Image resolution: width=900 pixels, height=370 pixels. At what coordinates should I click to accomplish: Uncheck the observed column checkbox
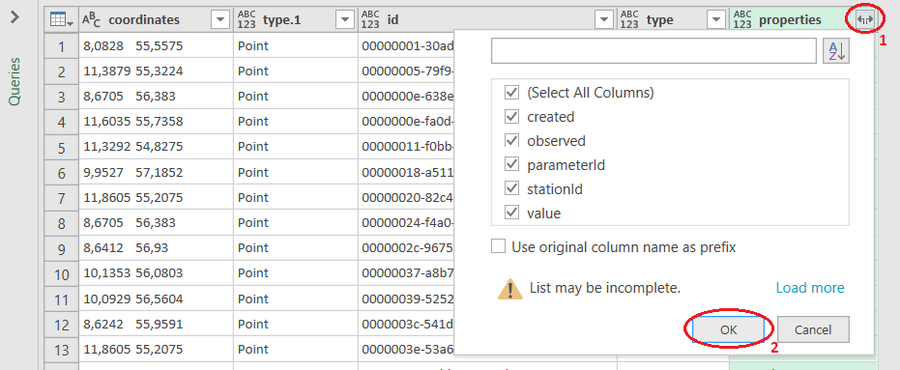pos(511,141)
